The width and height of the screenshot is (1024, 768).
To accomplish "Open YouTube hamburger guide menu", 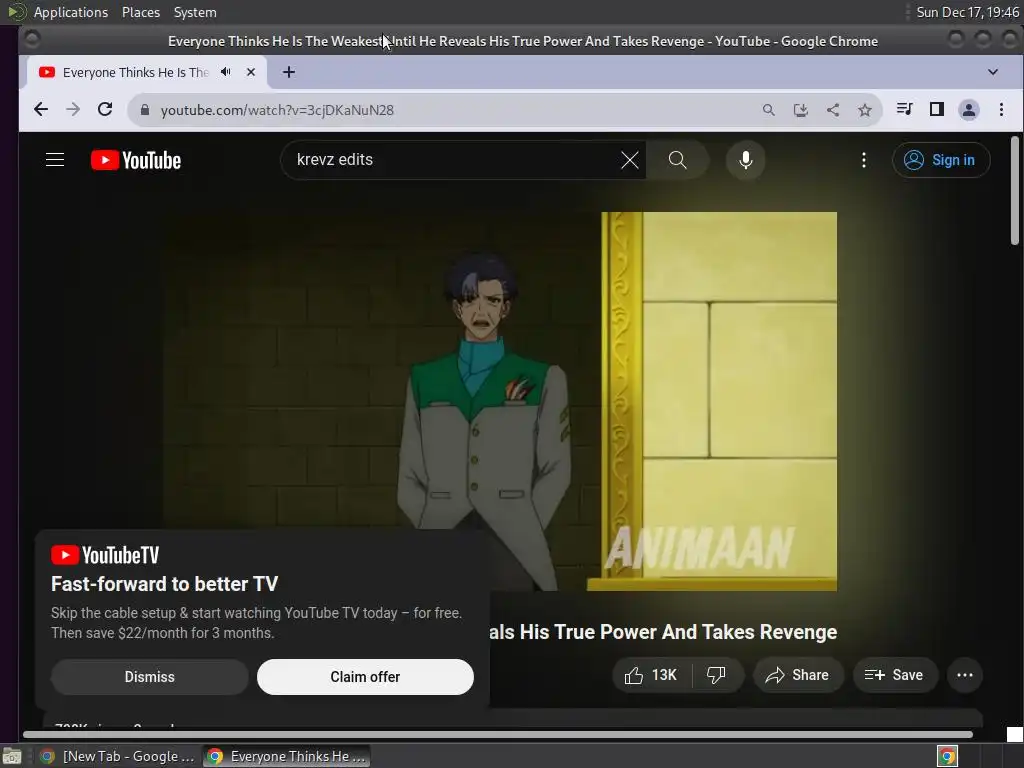I will (55, 160).
